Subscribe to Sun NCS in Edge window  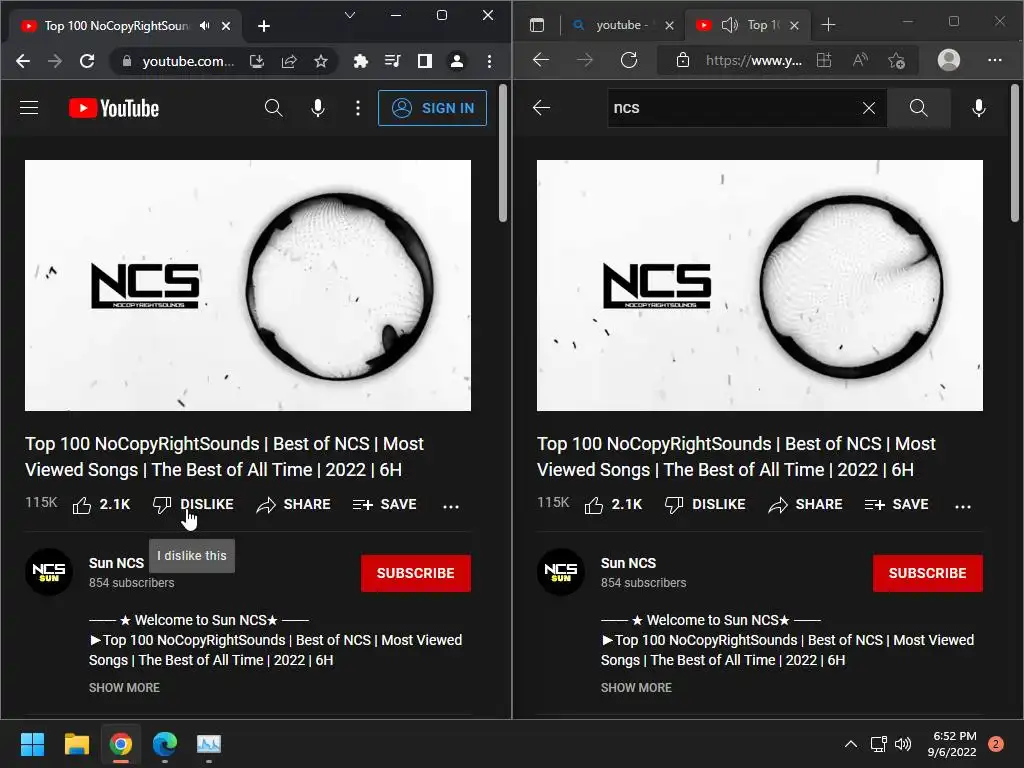(928, 573)
